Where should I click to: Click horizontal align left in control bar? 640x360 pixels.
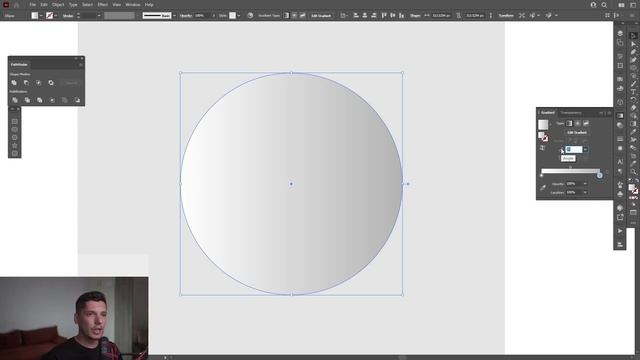point(356,16)
